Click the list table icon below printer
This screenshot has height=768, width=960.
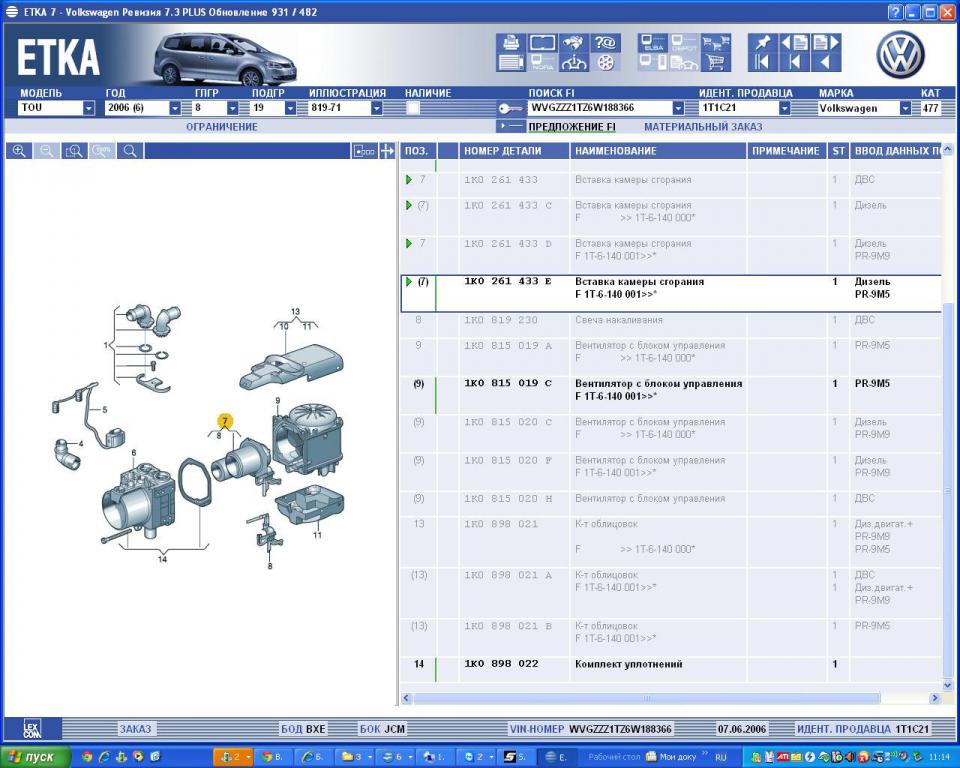(511, 62)
